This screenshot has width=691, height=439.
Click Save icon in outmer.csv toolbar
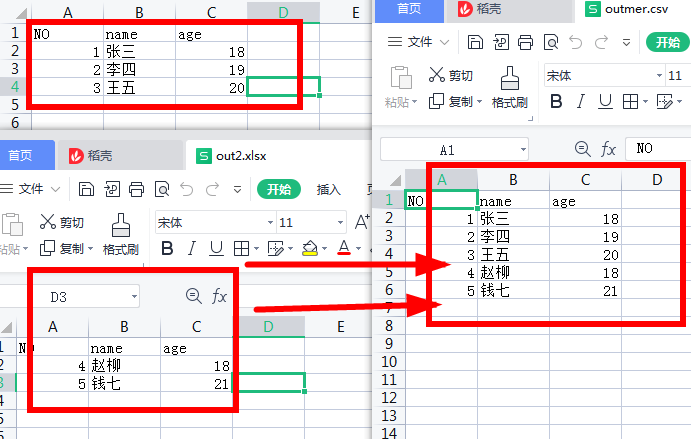pyautogui.click(x=475, y=42)
